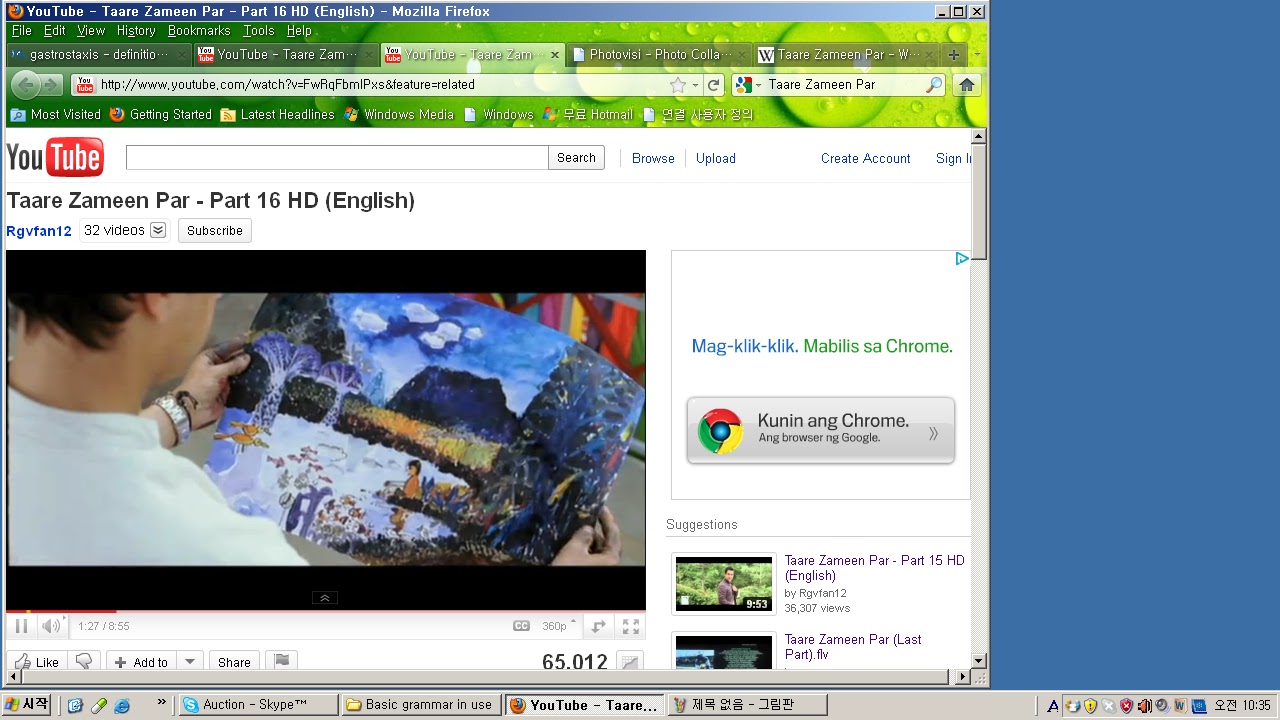Image resolution: width=1280 pixels, height=720 pixels.
Task: Open the Most Visited bookmarks folder
Action: [56, 115]
